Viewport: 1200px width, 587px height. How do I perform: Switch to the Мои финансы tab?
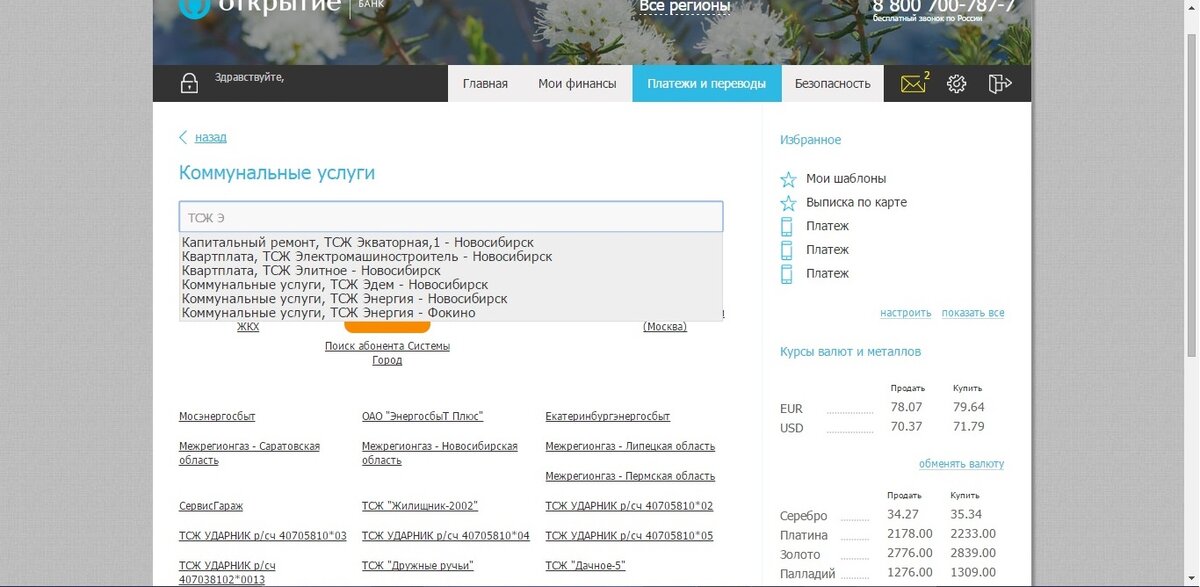click(577, 84)
